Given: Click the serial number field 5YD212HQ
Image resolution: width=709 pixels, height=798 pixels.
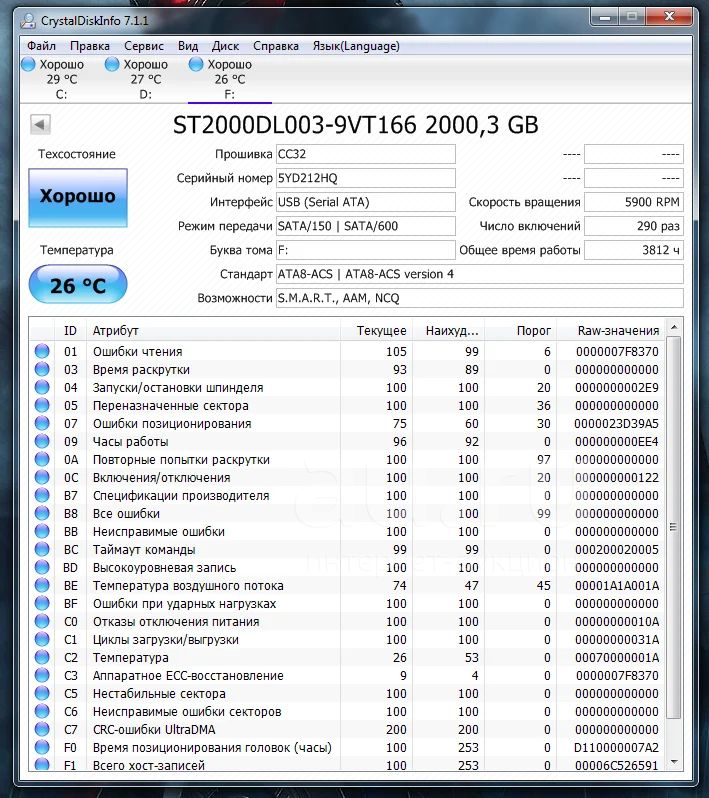Looking at the screenshot, I should 365,178.
